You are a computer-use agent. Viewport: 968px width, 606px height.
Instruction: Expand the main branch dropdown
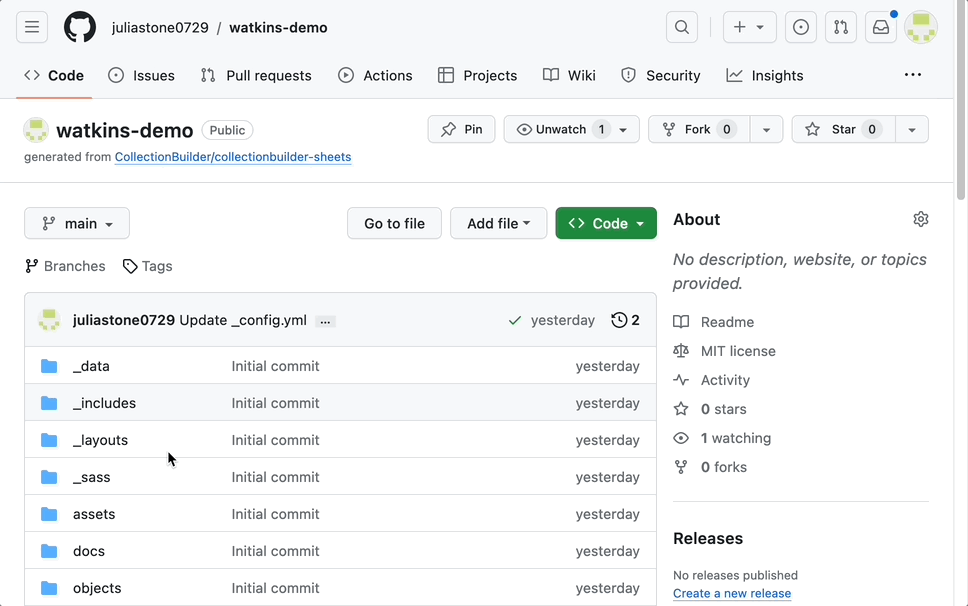click(77, 223)
